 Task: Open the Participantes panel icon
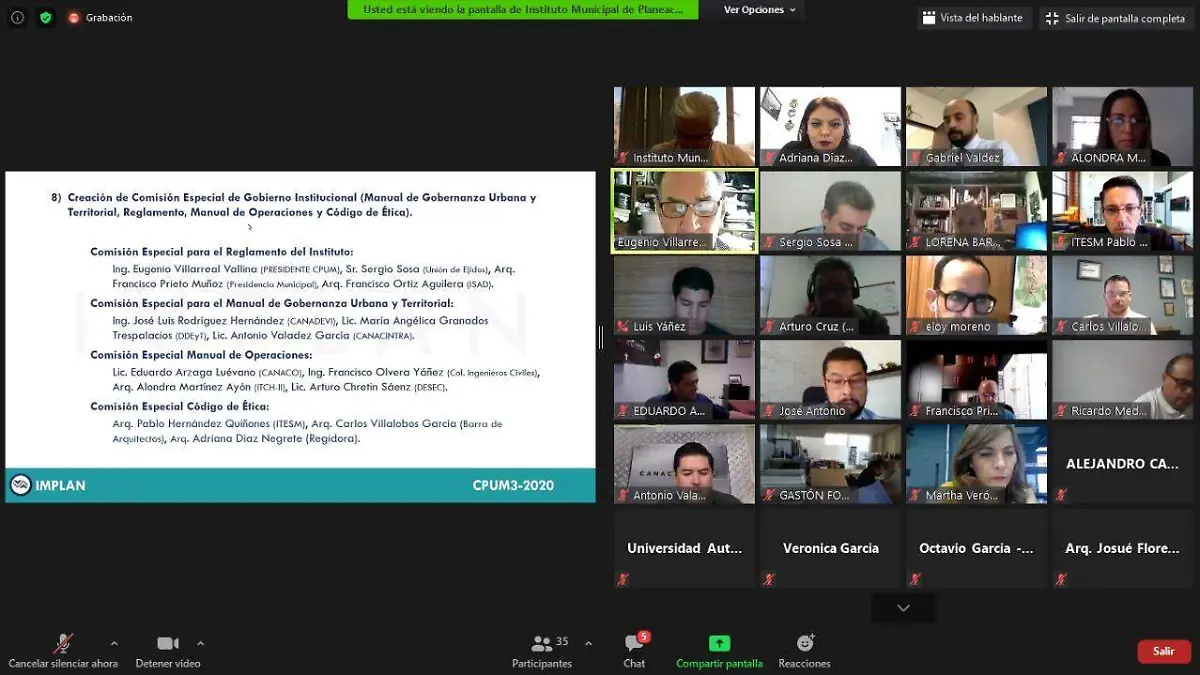[x=542, y=644]
